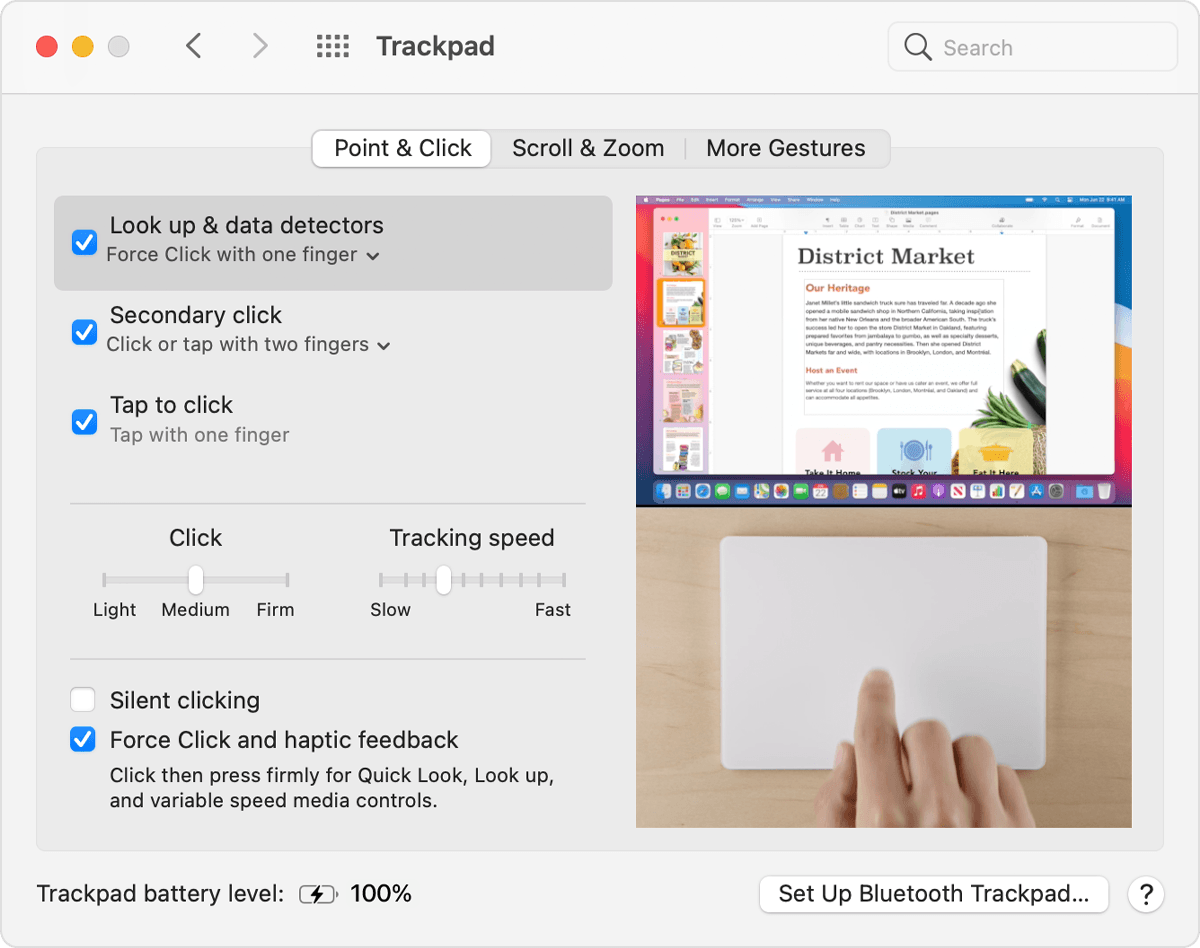Select the Point & Click tab
1200x948 pixels.
(x=401, y=147)
